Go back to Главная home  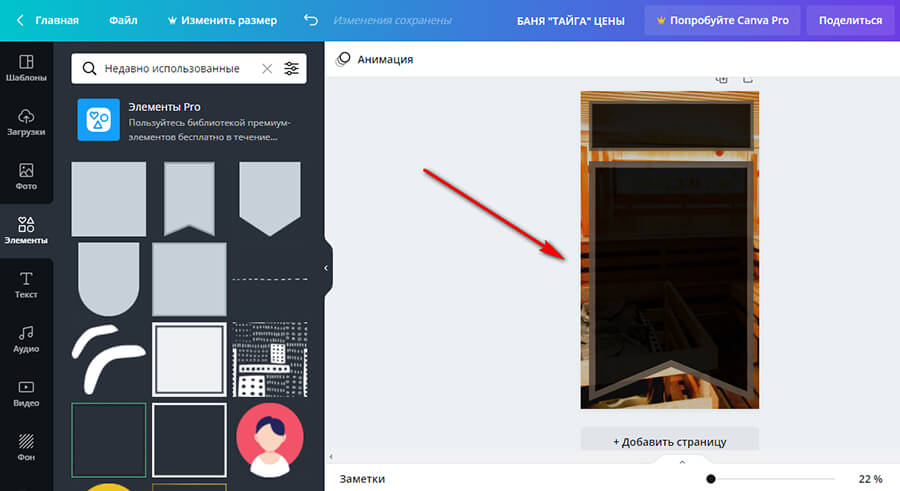pyautogui.click(x=47, y=20)
